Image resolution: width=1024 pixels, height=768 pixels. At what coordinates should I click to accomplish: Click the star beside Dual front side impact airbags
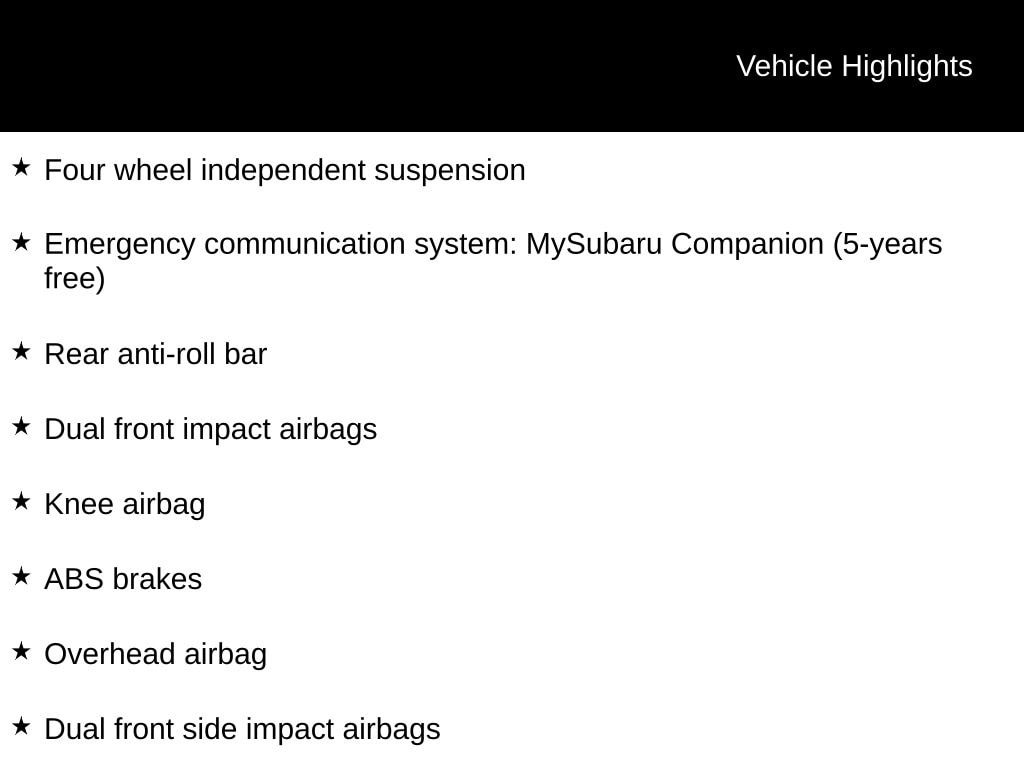21,726
